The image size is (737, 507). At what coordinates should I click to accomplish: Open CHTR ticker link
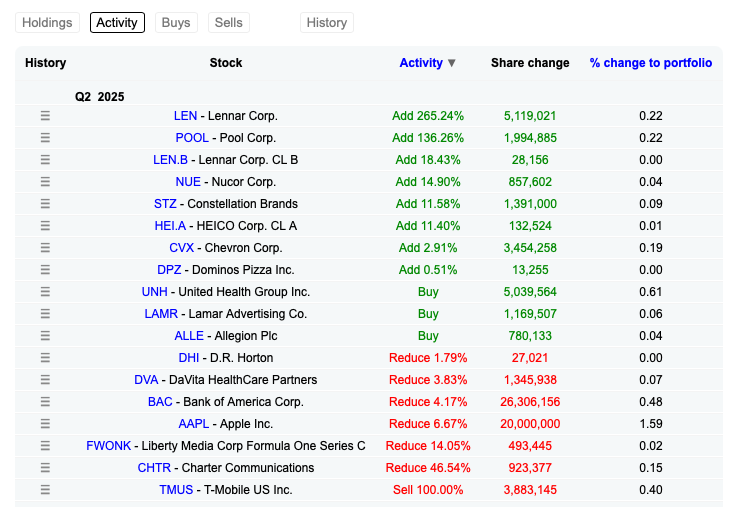tap(154, 468)
